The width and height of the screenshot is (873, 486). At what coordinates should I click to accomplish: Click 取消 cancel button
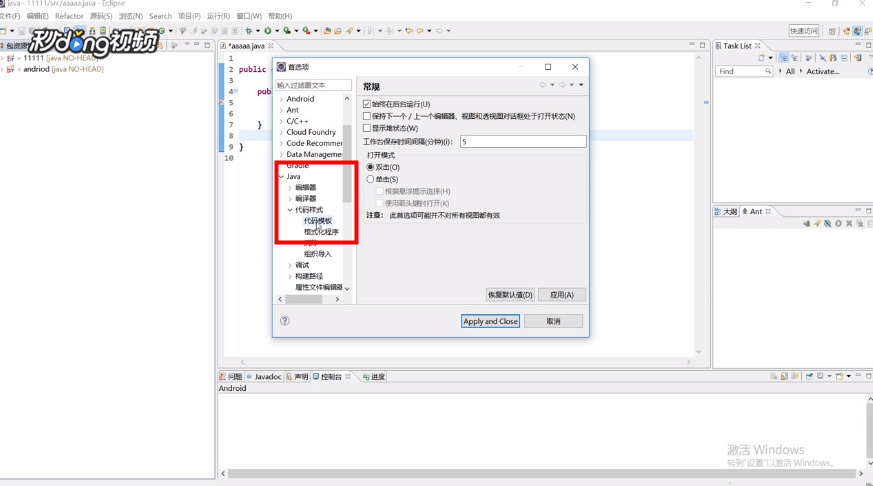(553, 321)
